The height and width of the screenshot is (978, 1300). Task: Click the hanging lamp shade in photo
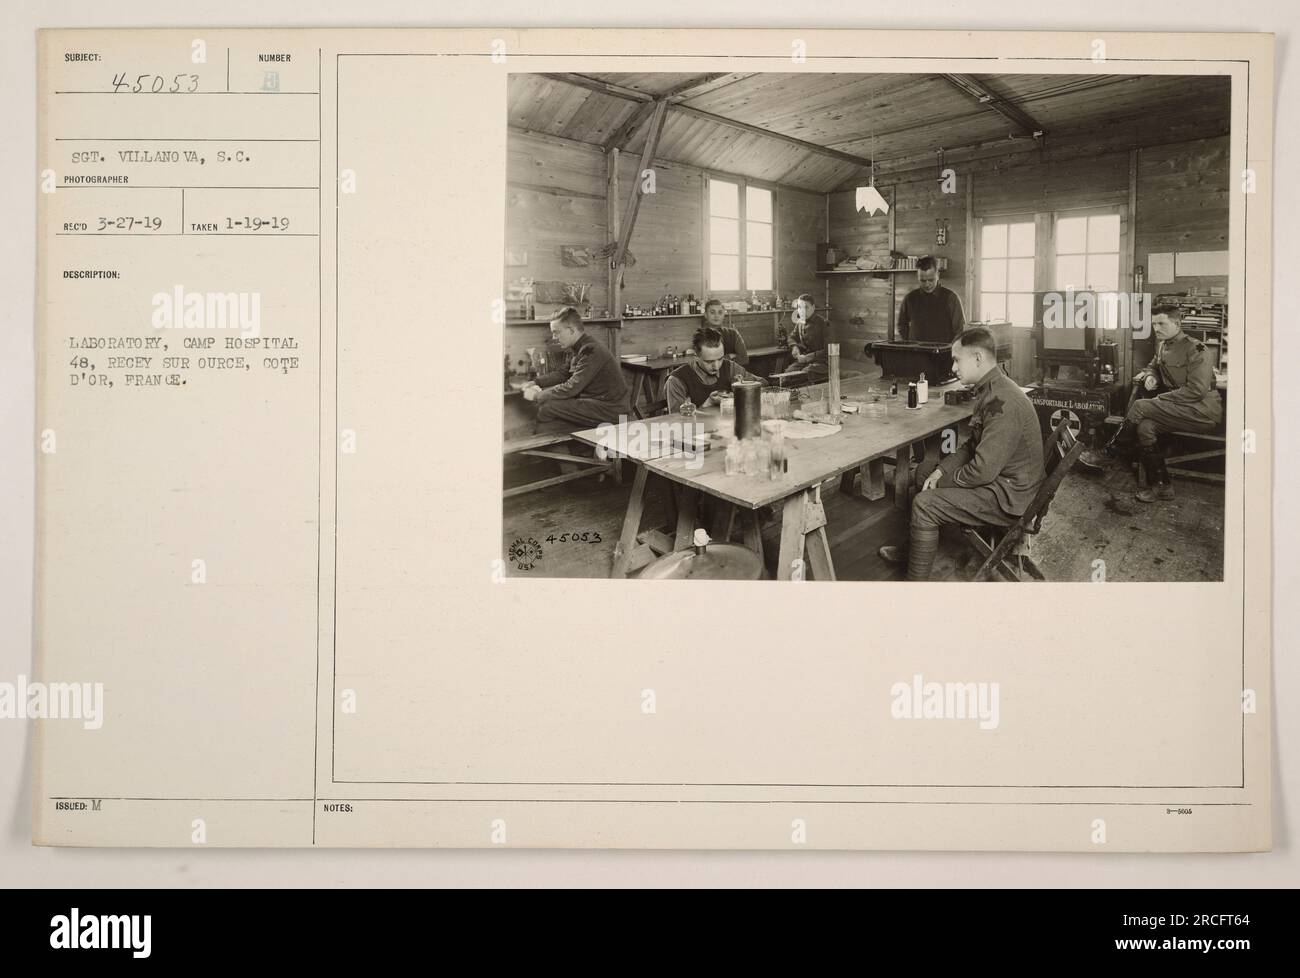point(872,200)
